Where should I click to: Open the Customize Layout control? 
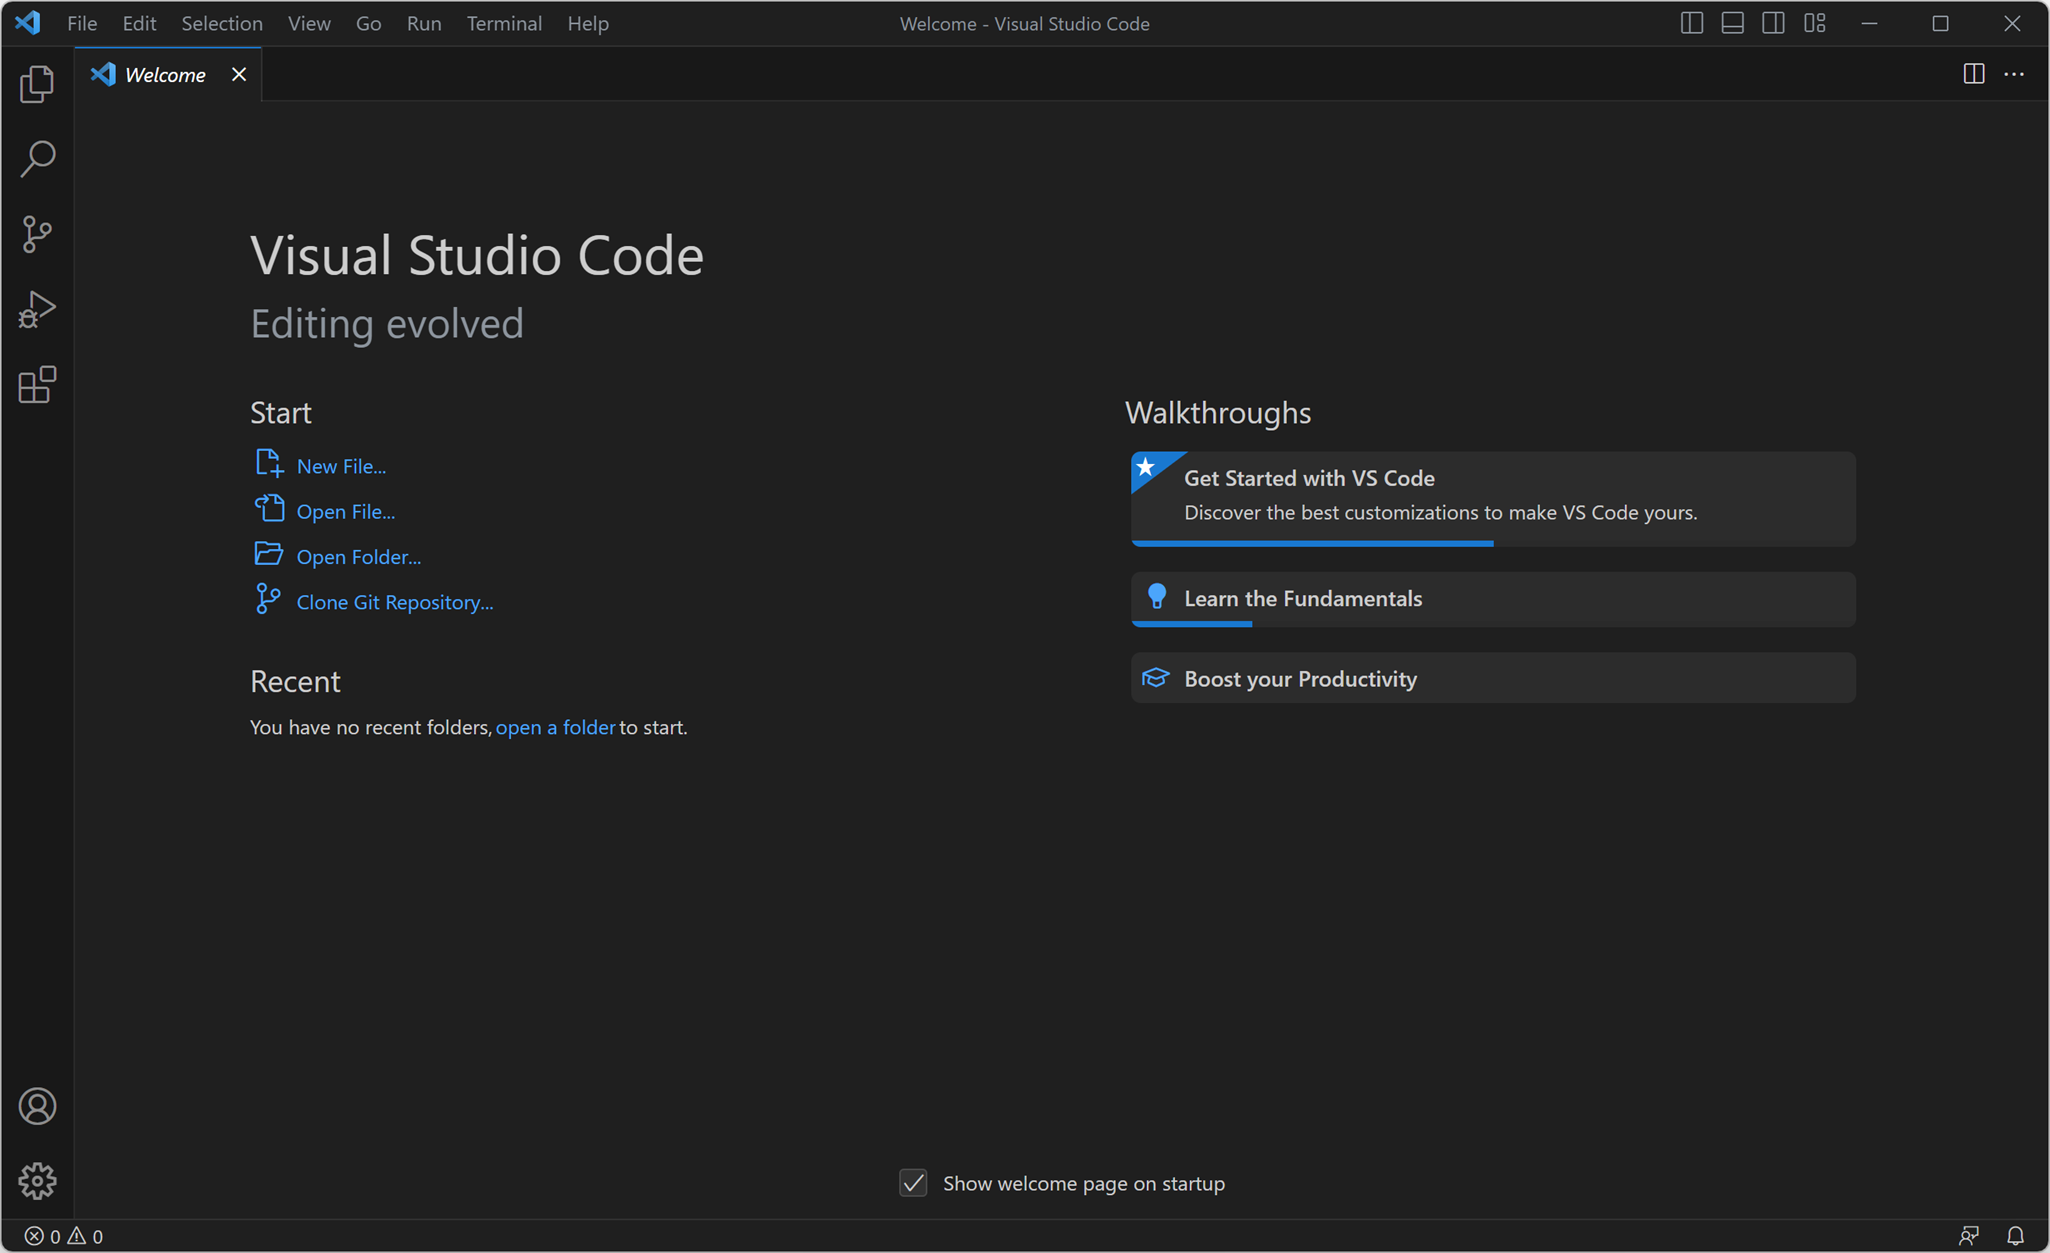[x=1815, y=23]
